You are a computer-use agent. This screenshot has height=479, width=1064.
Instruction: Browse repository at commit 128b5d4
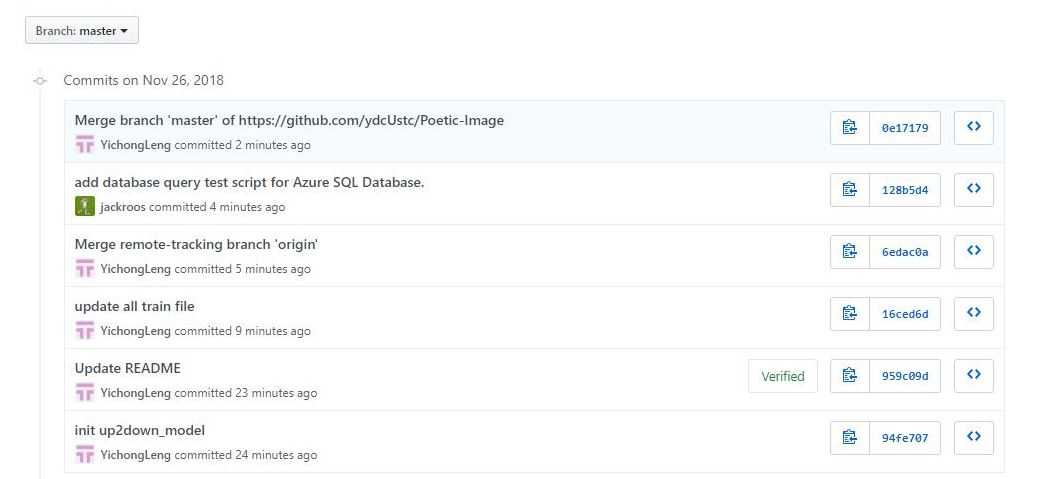[x=974, y=190]
